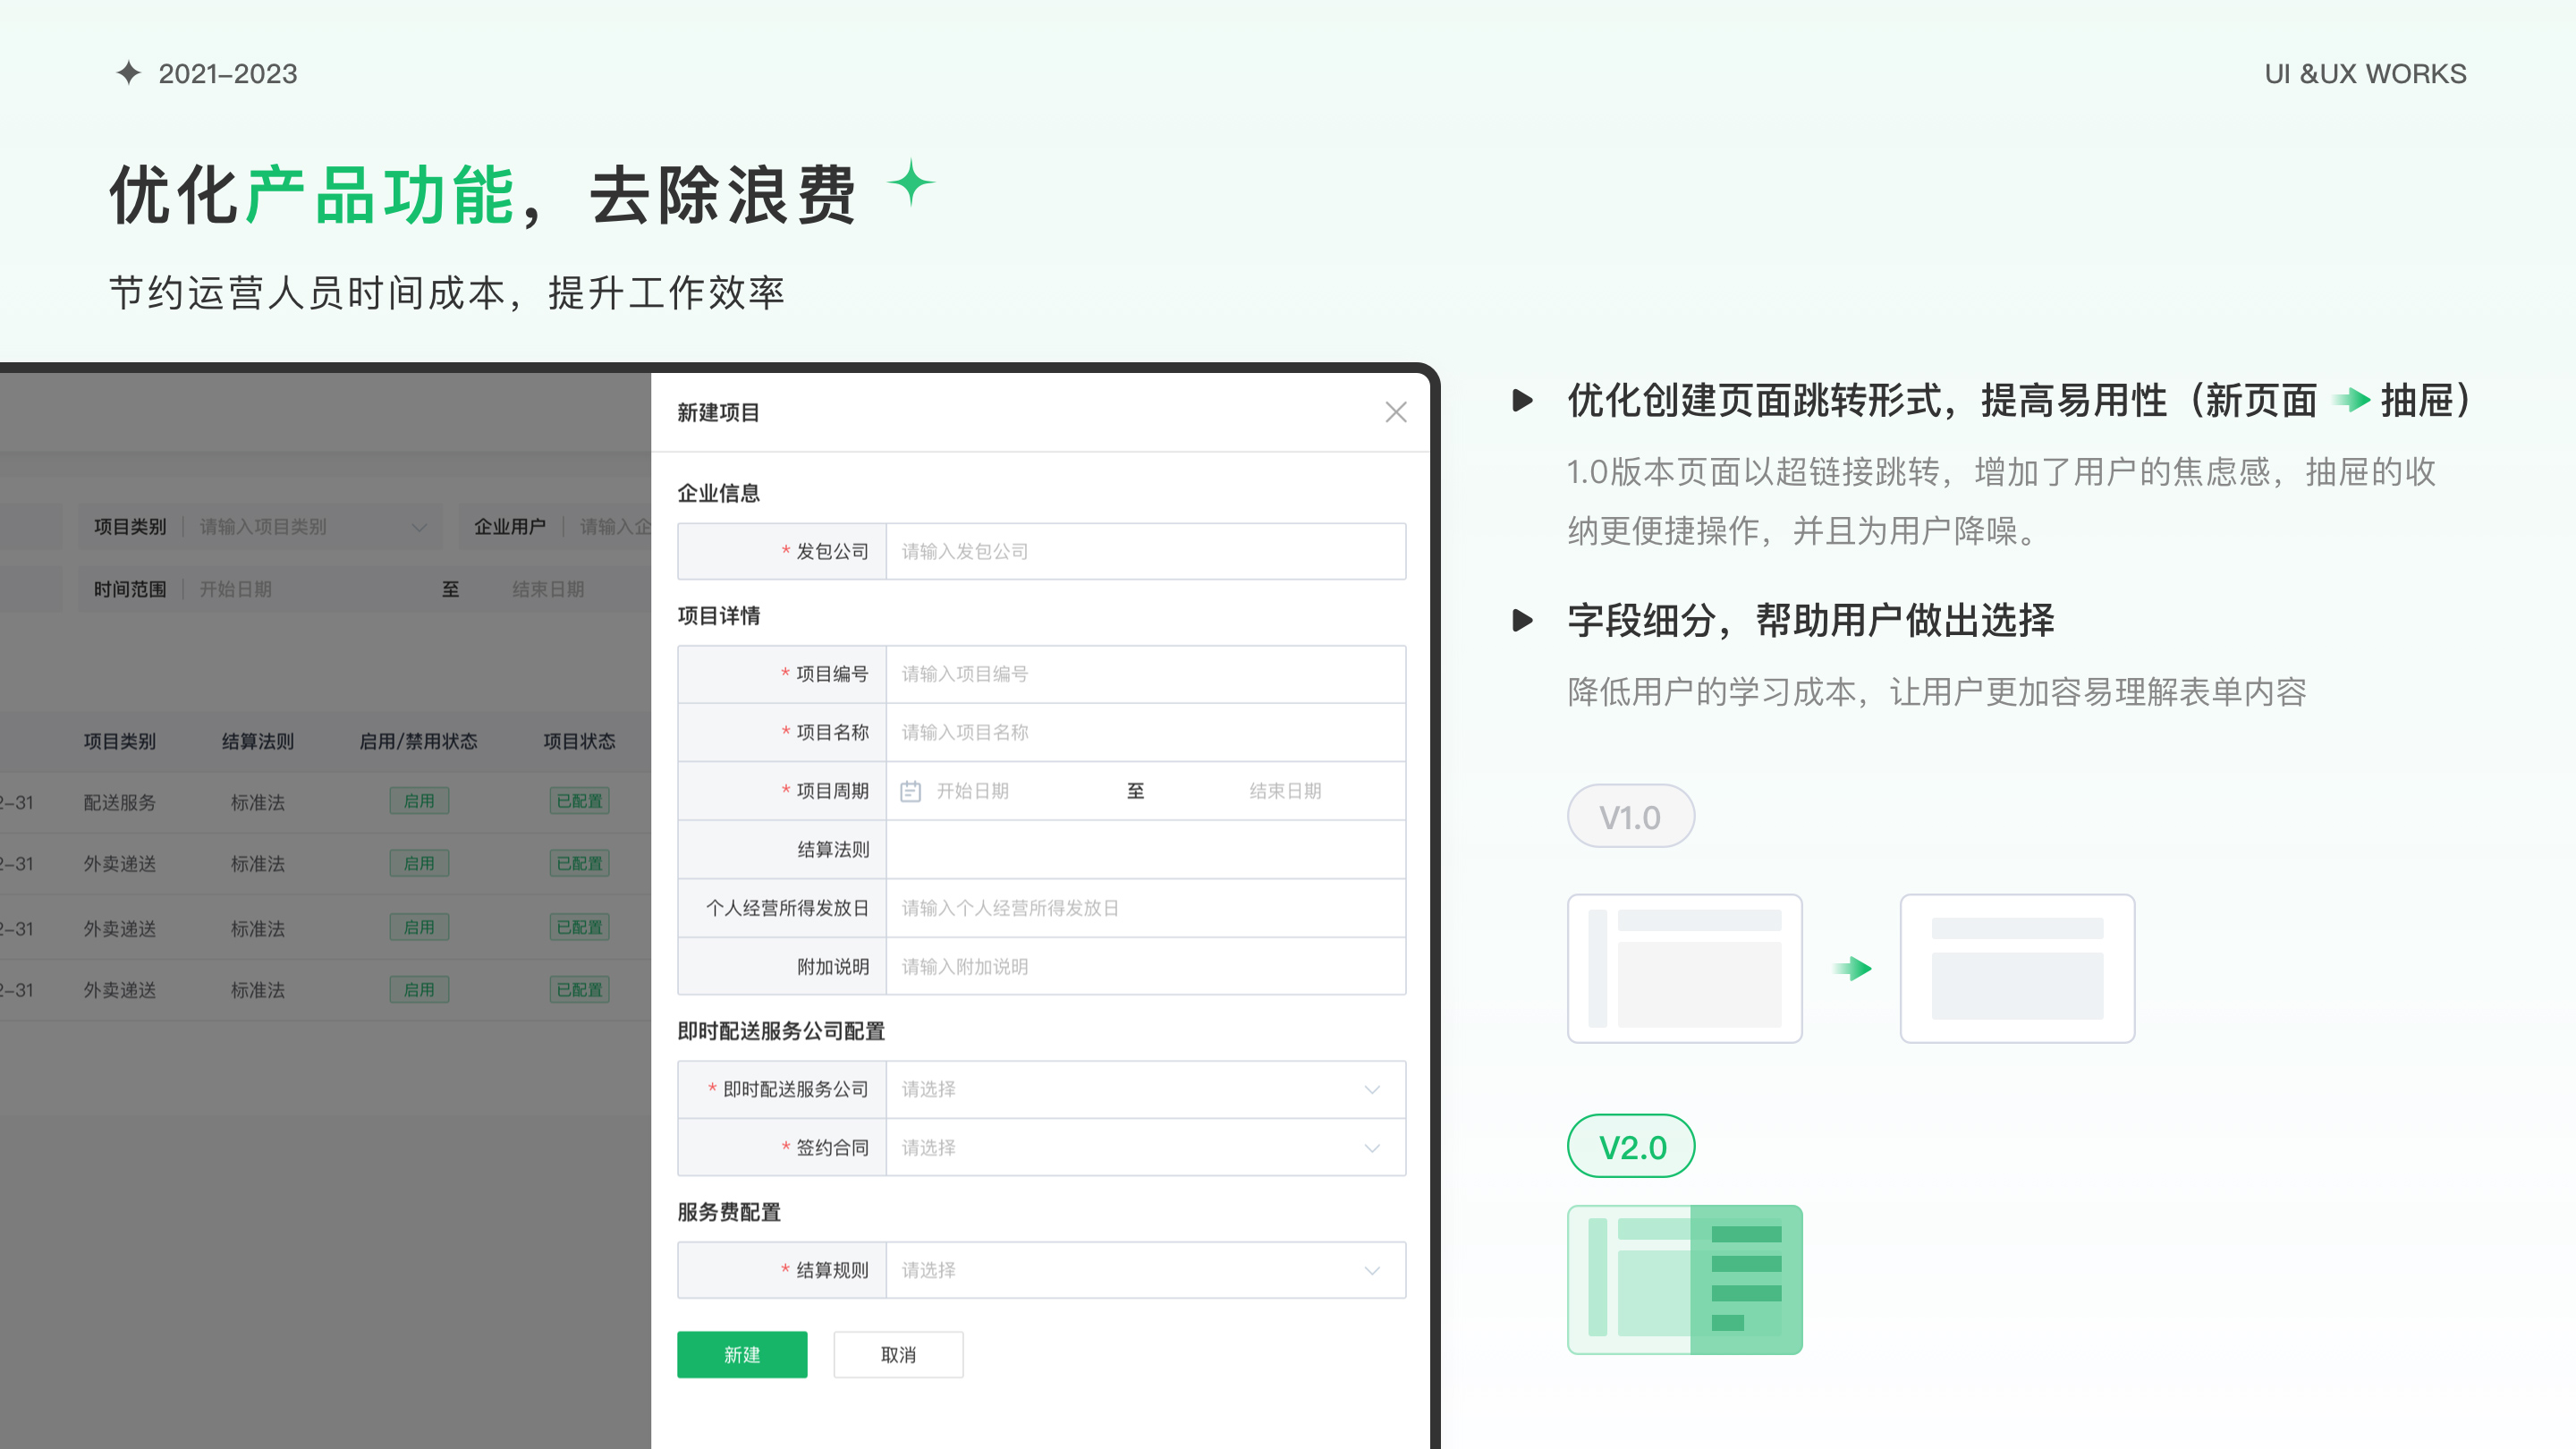Open the 签约合同 dropdown

(1145, 1147)
